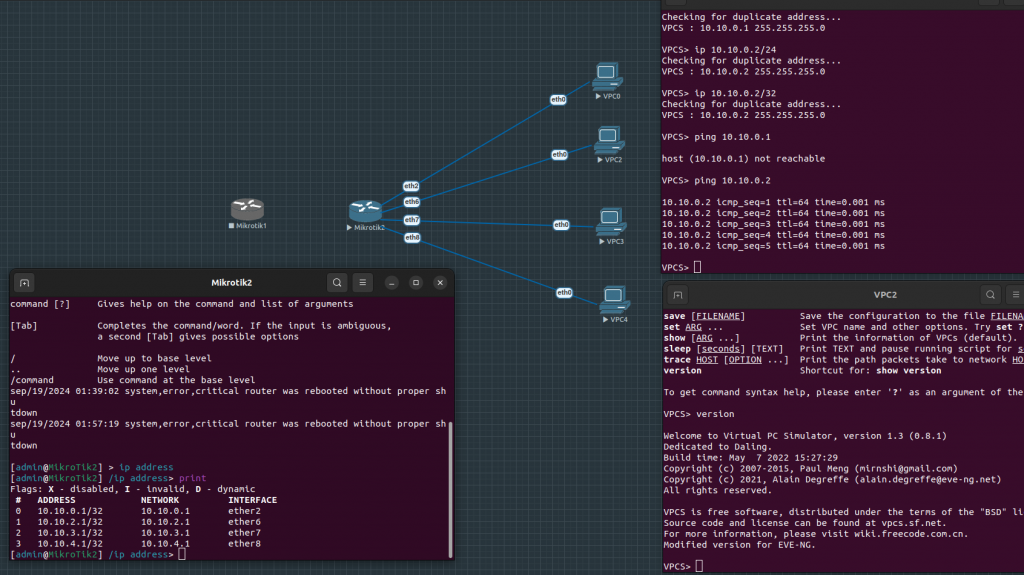The image size is (1024, 575).
Task: Click the icmp_seq=1 ping reply line
Action: click(773, 203)
